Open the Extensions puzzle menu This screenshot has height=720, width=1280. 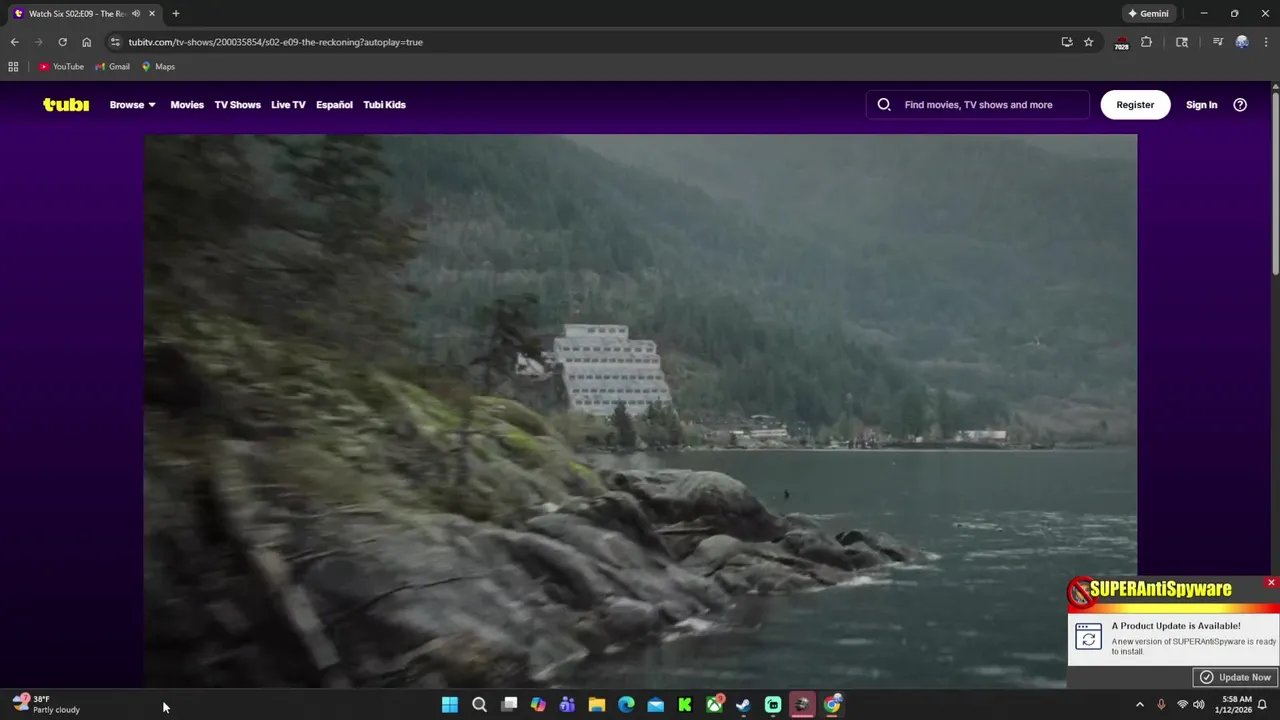click(1146, 42)
